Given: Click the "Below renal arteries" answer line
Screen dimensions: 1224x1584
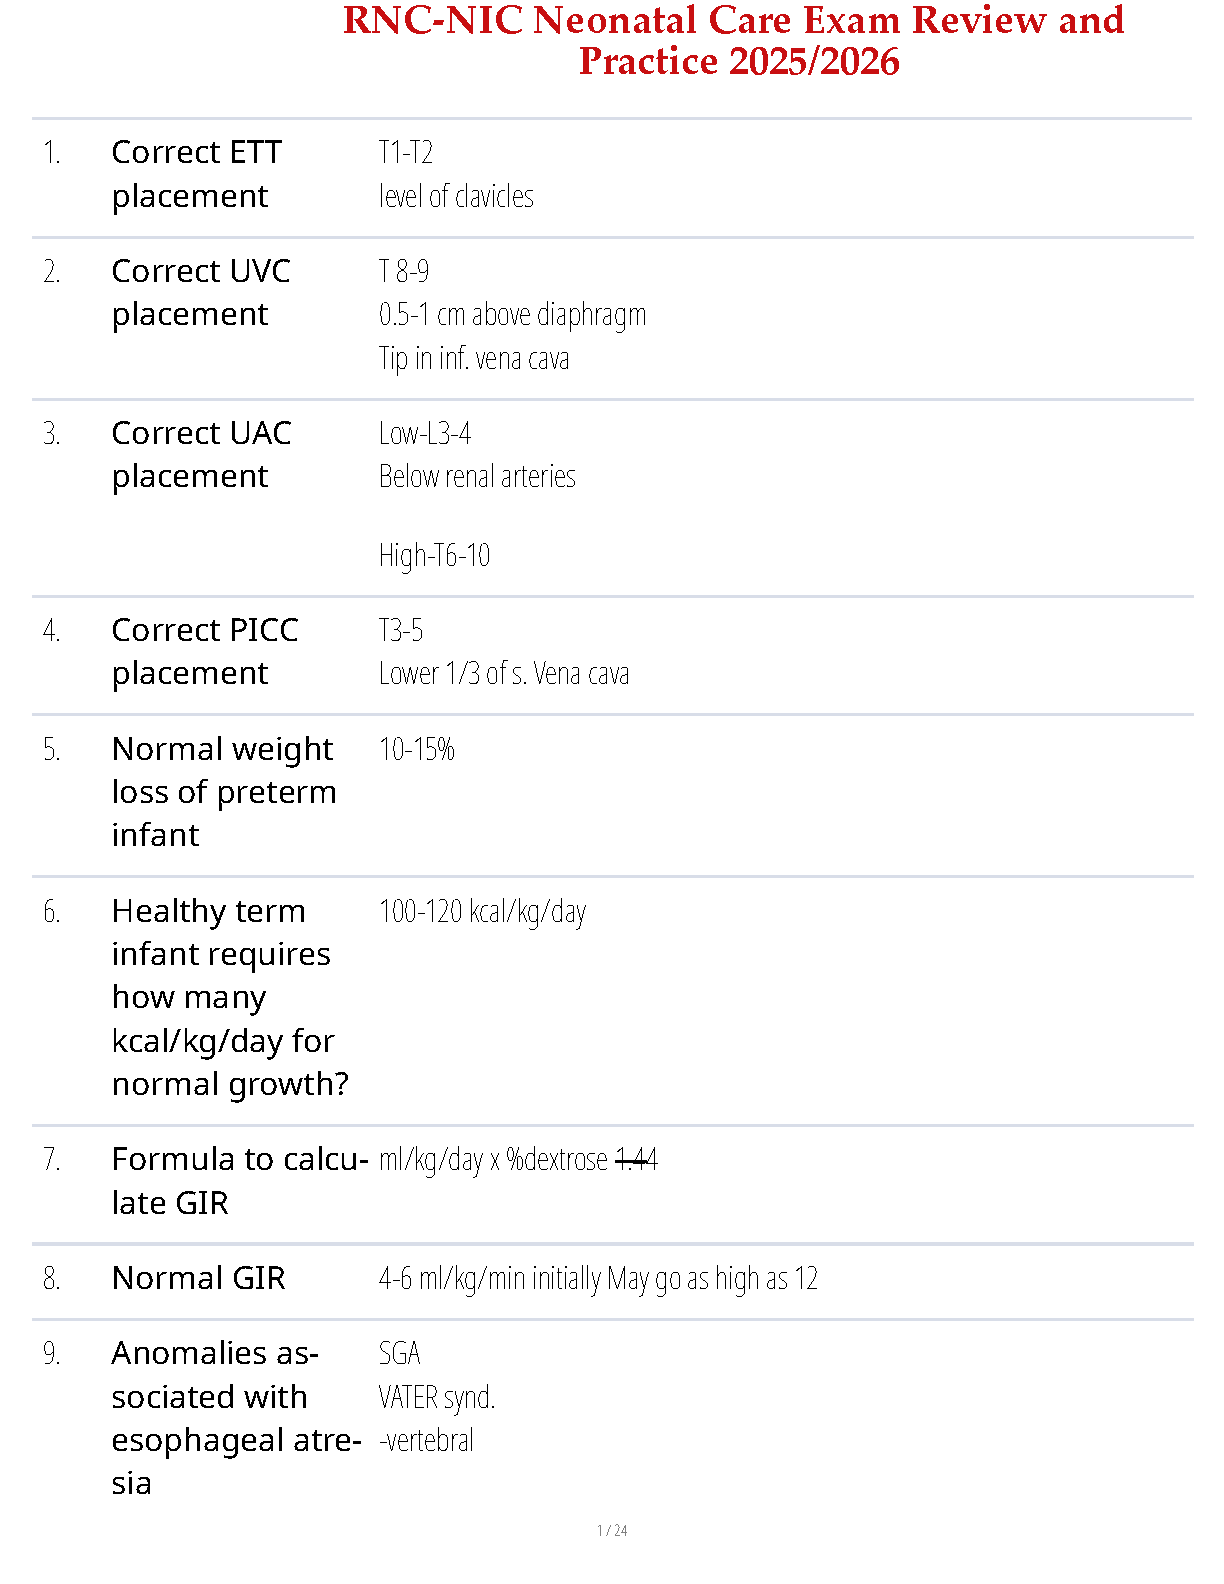Looking at the screenshot, I should pos(477,477).
